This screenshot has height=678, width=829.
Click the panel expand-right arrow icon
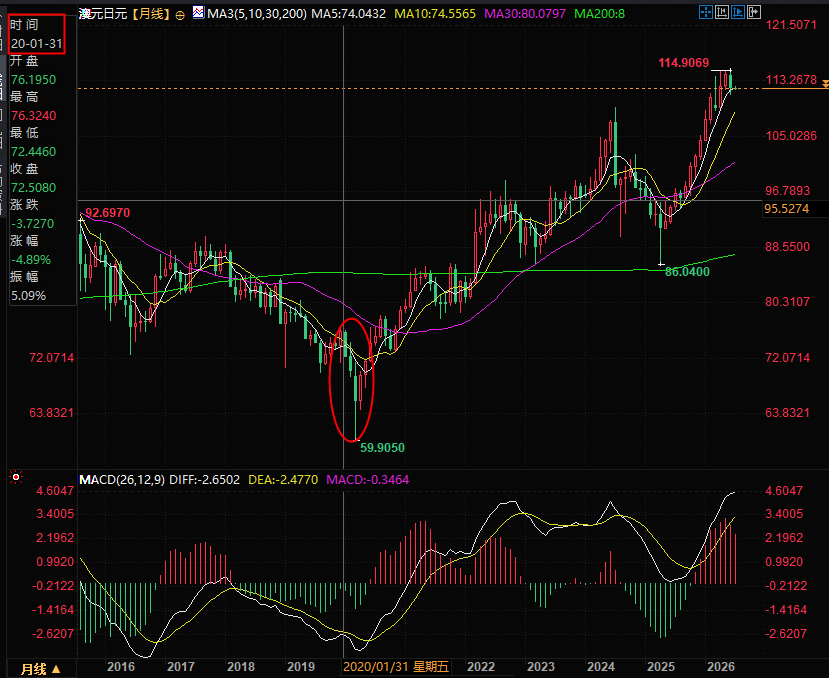753,12
